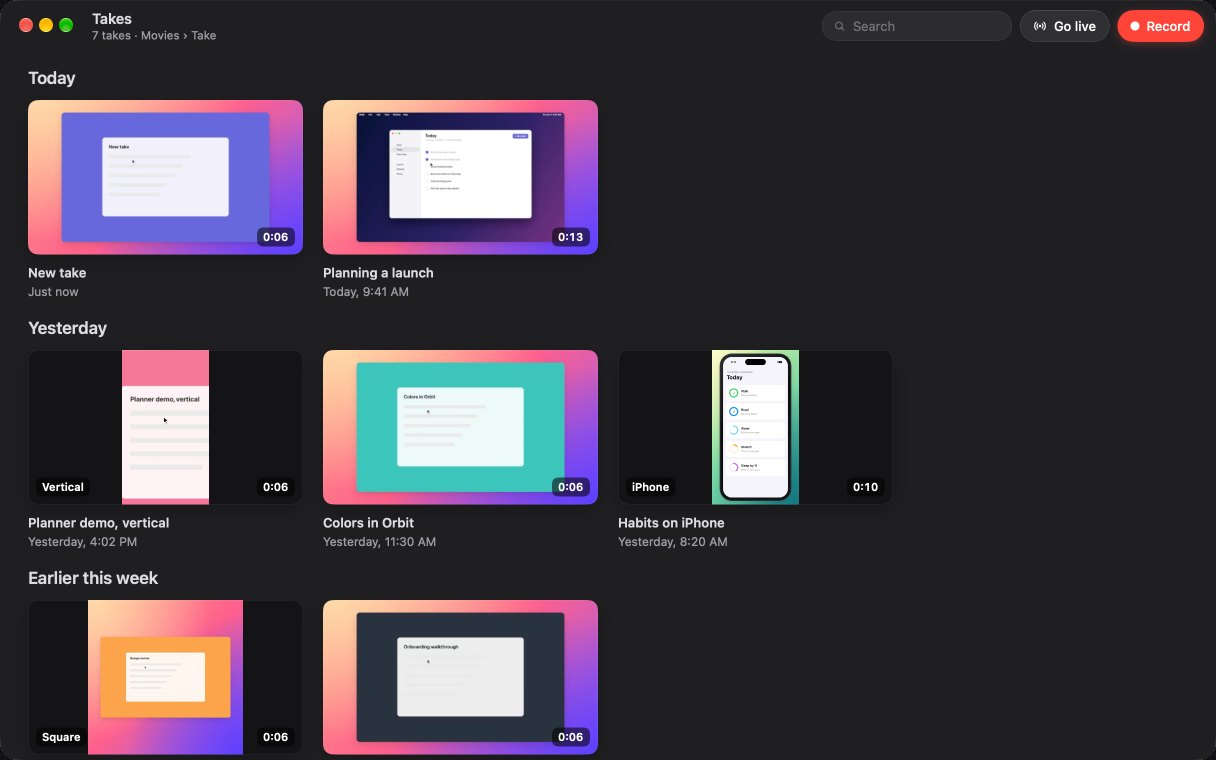The height and width of the screenshot is (760, 1216).
Task: Click the 0:06 badge on Colors in Orbit
Action: (x=570, y=487)
